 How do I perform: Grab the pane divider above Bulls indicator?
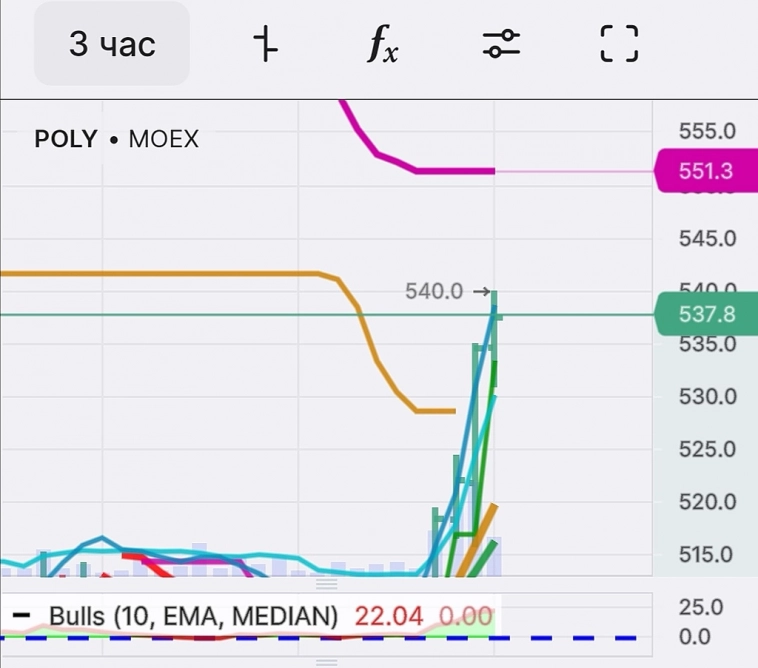tap(327, 583)
